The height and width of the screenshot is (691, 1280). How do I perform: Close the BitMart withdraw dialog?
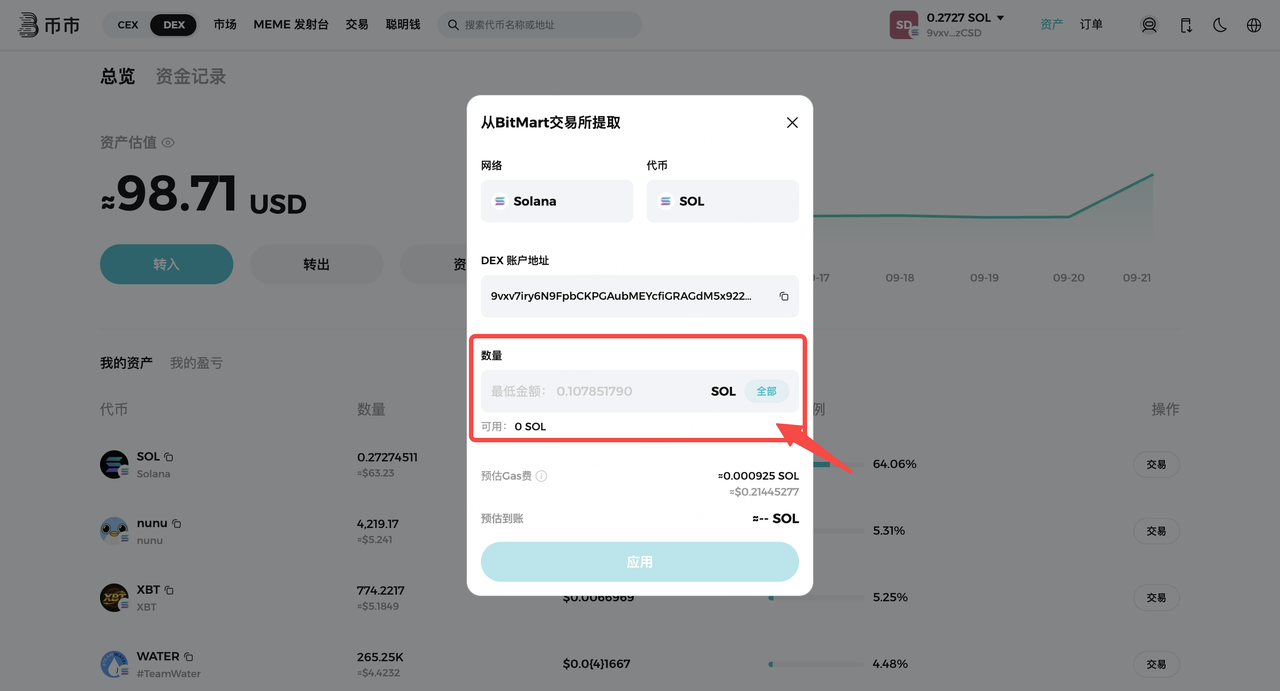point(792,123)
